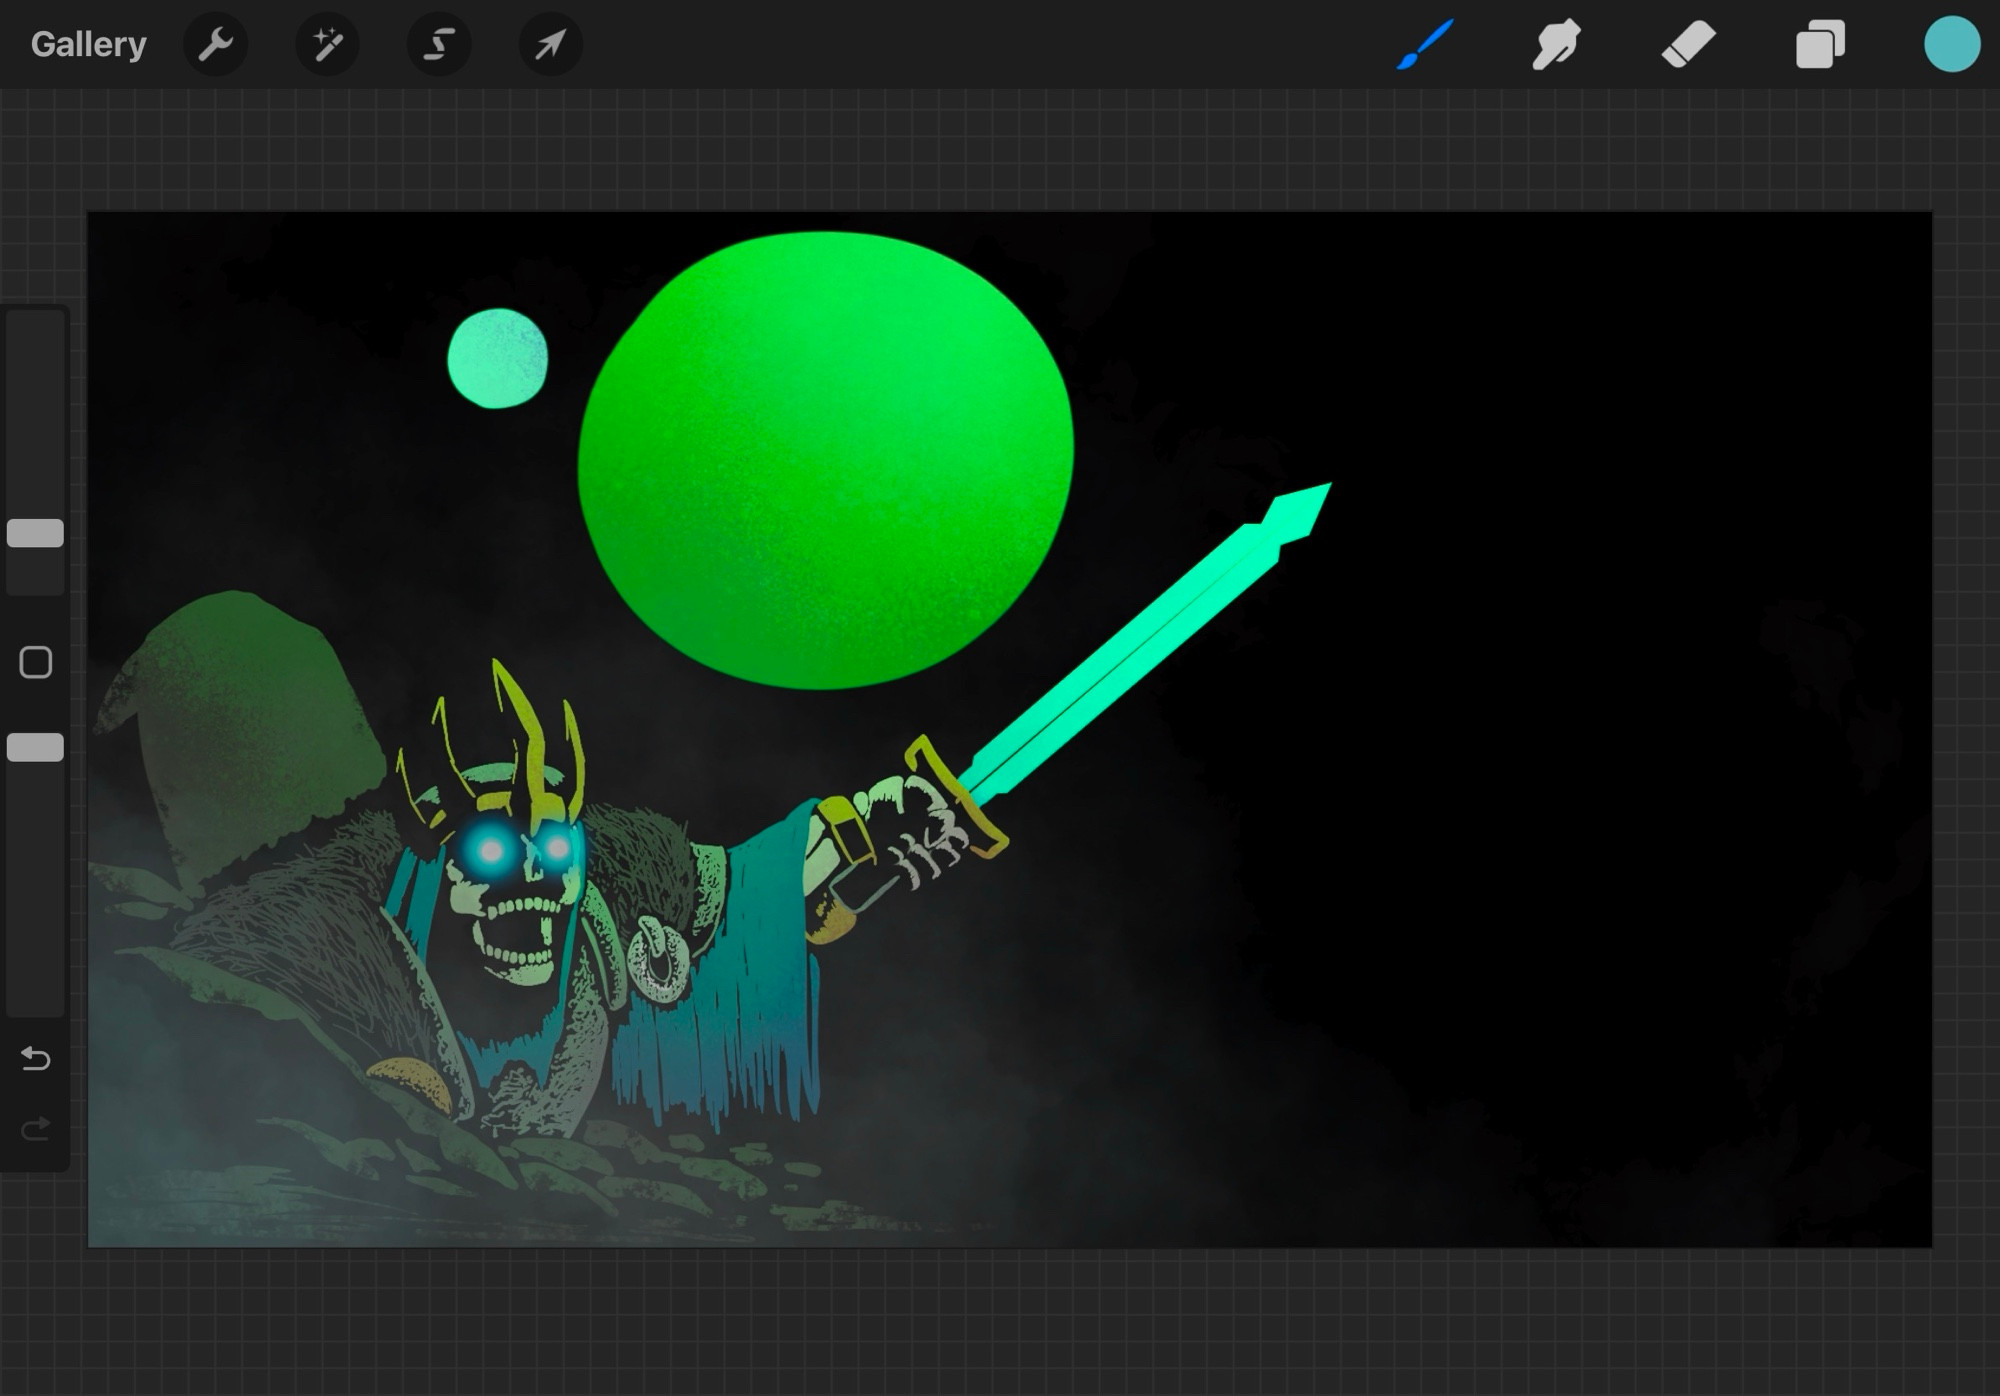Select the Eraser tool
2000x1396 pixels.
[1688, 45]
